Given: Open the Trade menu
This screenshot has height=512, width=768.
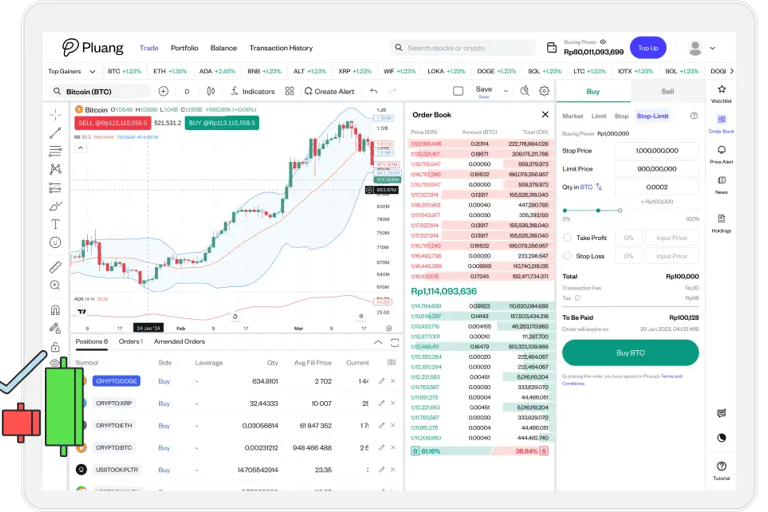Looking at the screenshot, I should [149, 48].
